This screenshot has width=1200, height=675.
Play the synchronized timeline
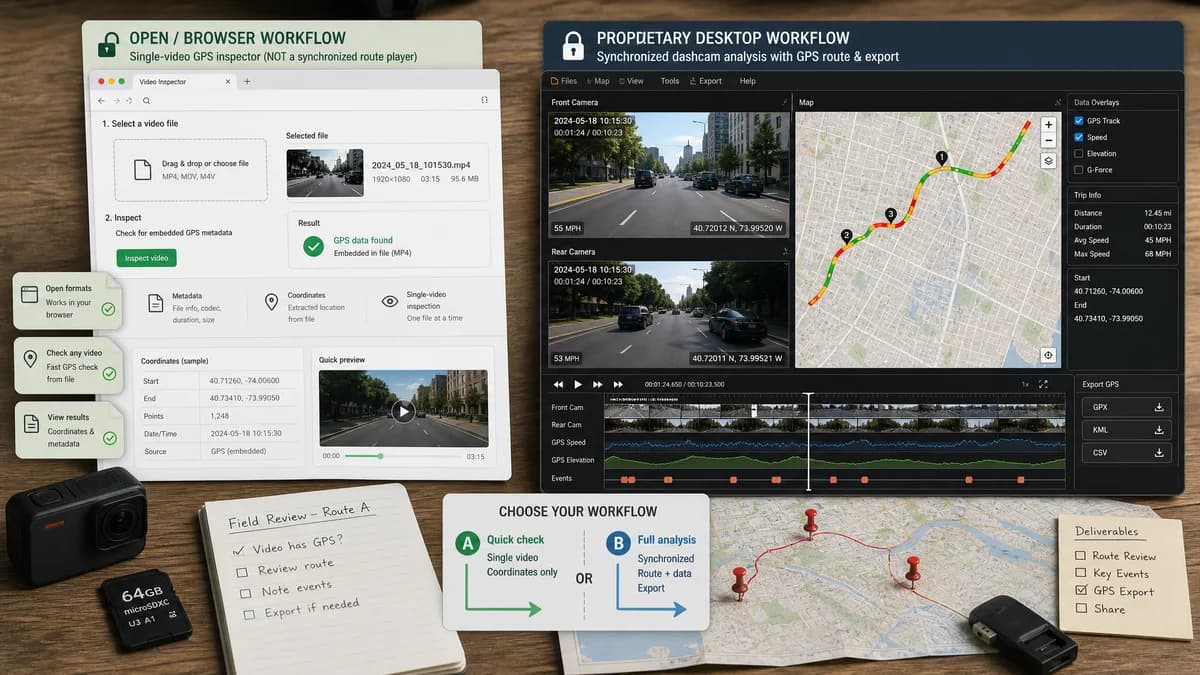pos(578,384)
